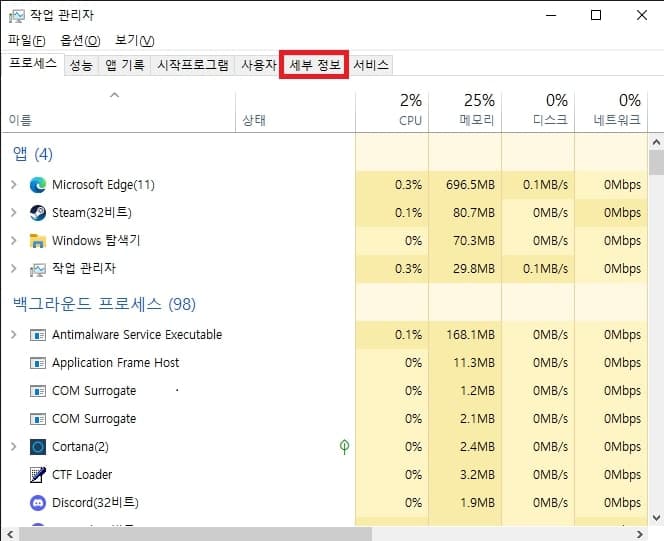Maximize the 작업 관리자 window
Viewport: 664px width, 541px height.
coord(596,15)
